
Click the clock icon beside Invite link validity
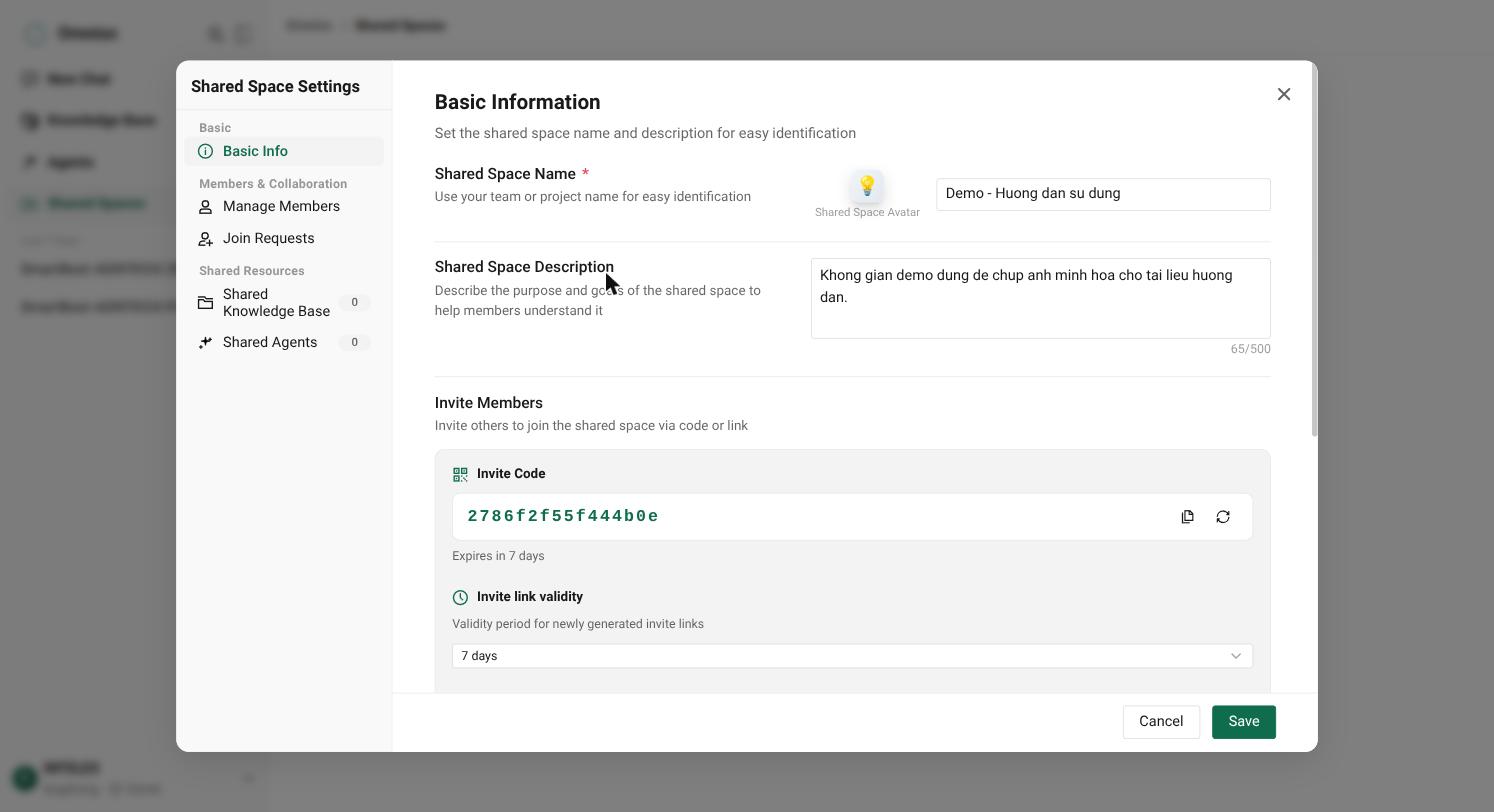click(460, 597)
